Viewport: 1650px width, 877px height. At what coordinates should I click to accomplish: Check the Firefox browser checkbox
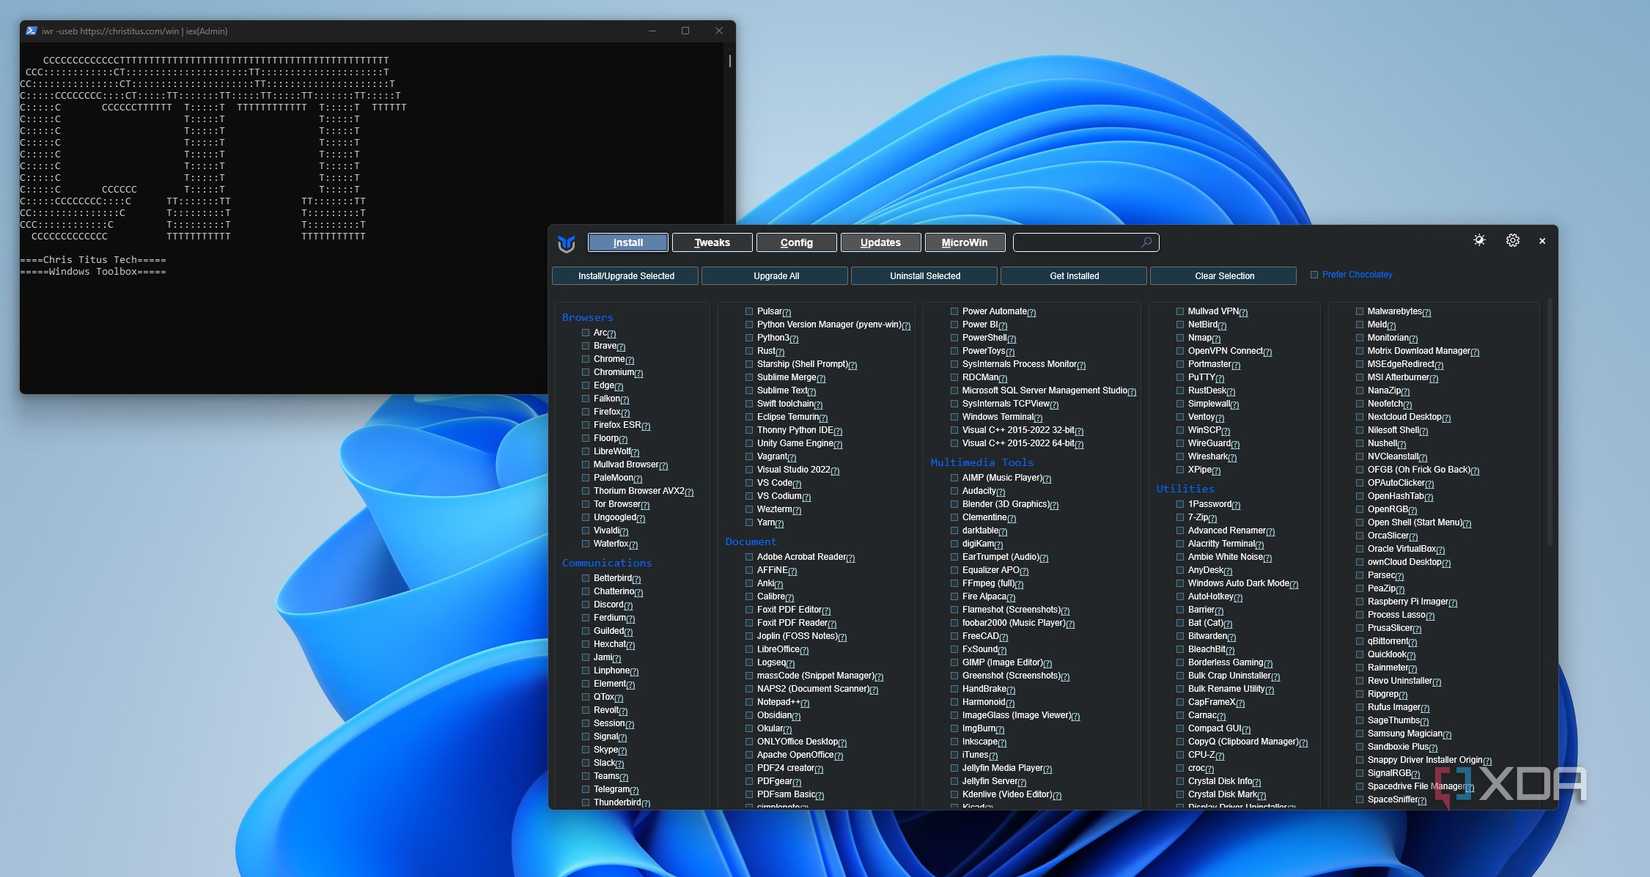tap(586, 412)
